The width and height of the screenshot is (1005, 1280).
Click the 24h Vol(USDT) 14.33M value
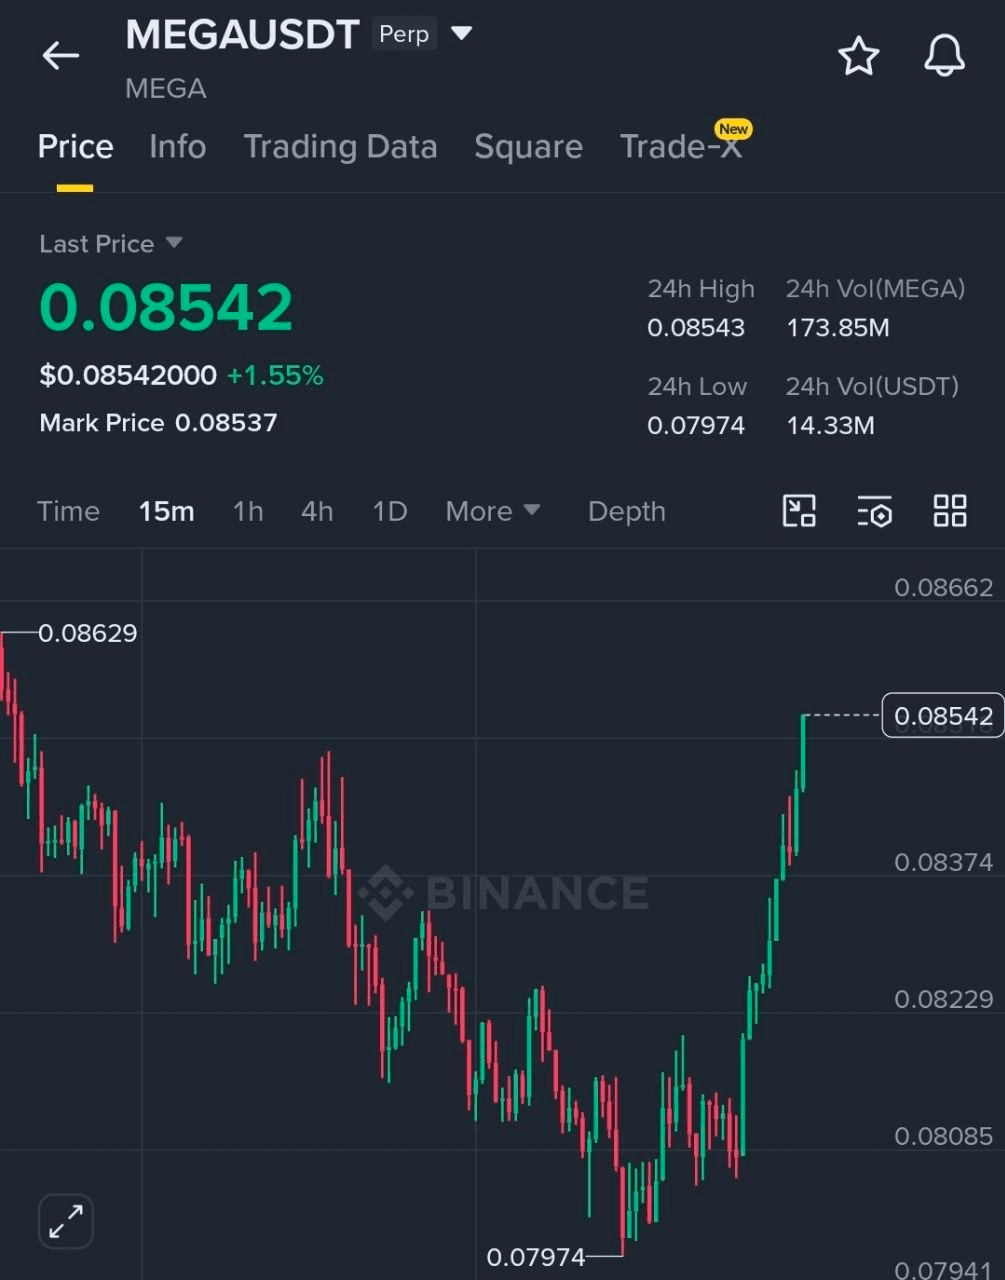click(x=830, y=426)
